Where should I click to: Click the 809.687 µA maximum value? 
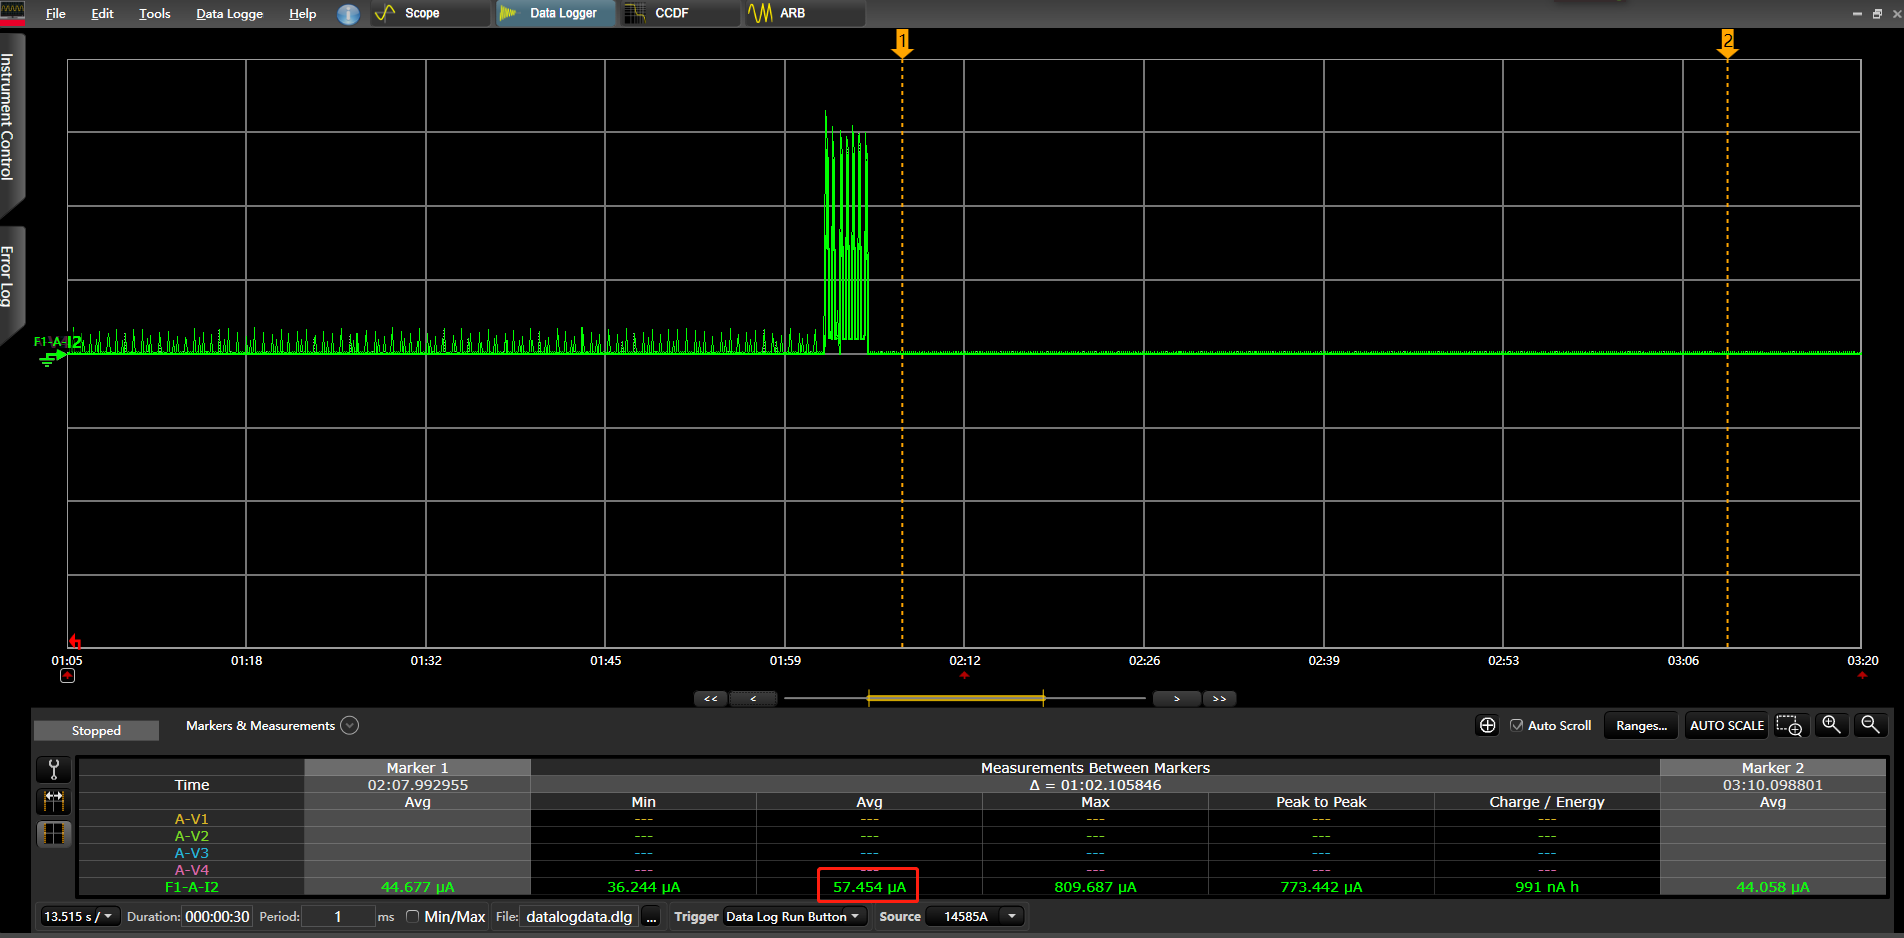click(x=1095, y=887)
